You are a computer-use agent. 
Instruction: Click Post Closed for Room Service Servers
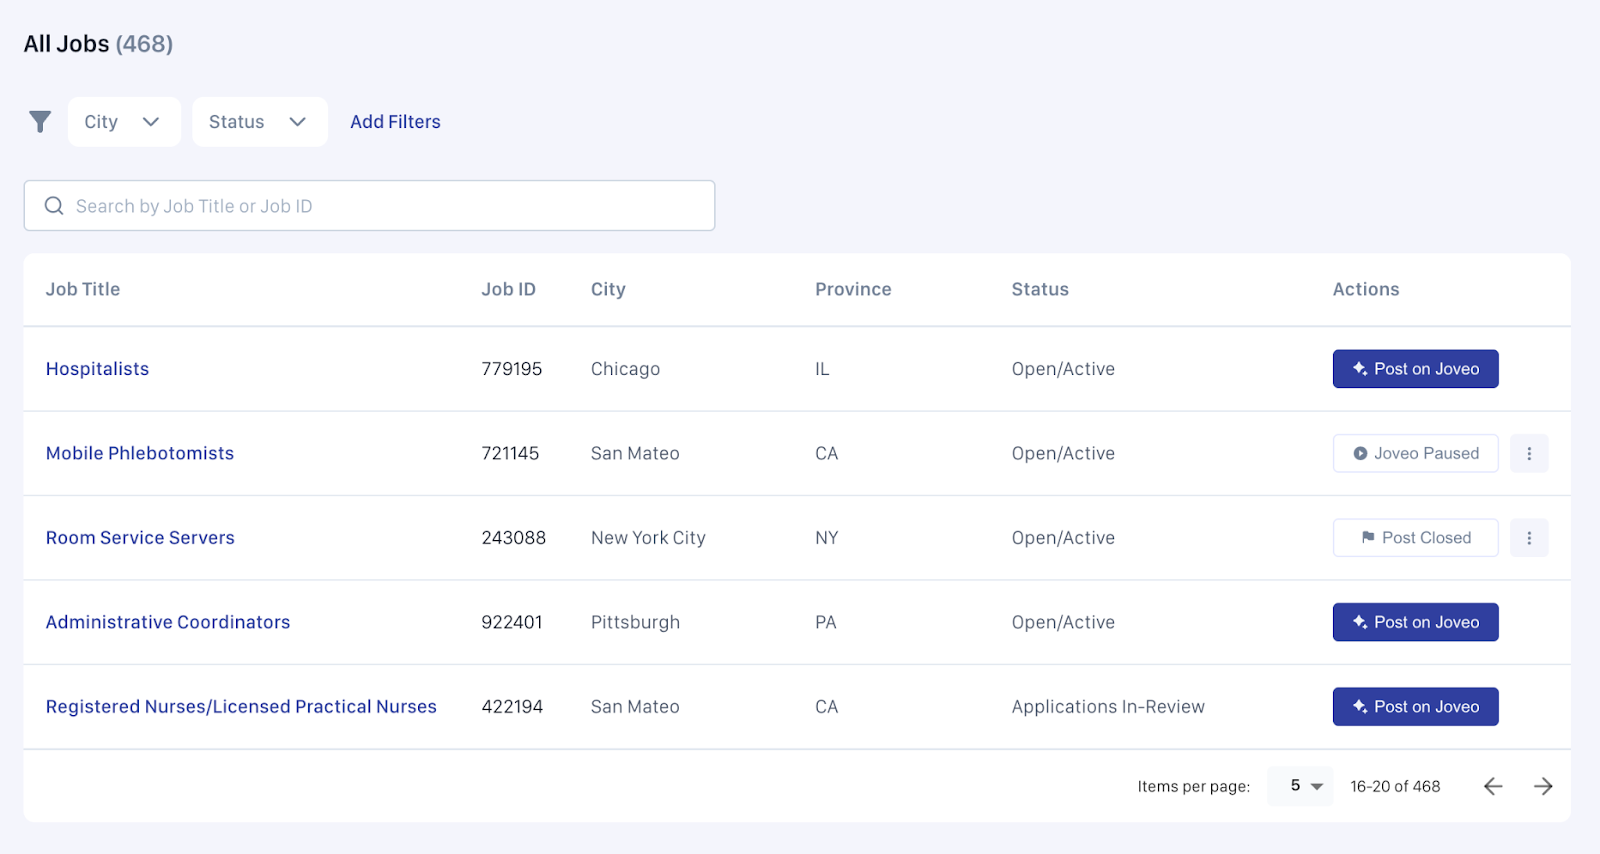point(1415,538)
